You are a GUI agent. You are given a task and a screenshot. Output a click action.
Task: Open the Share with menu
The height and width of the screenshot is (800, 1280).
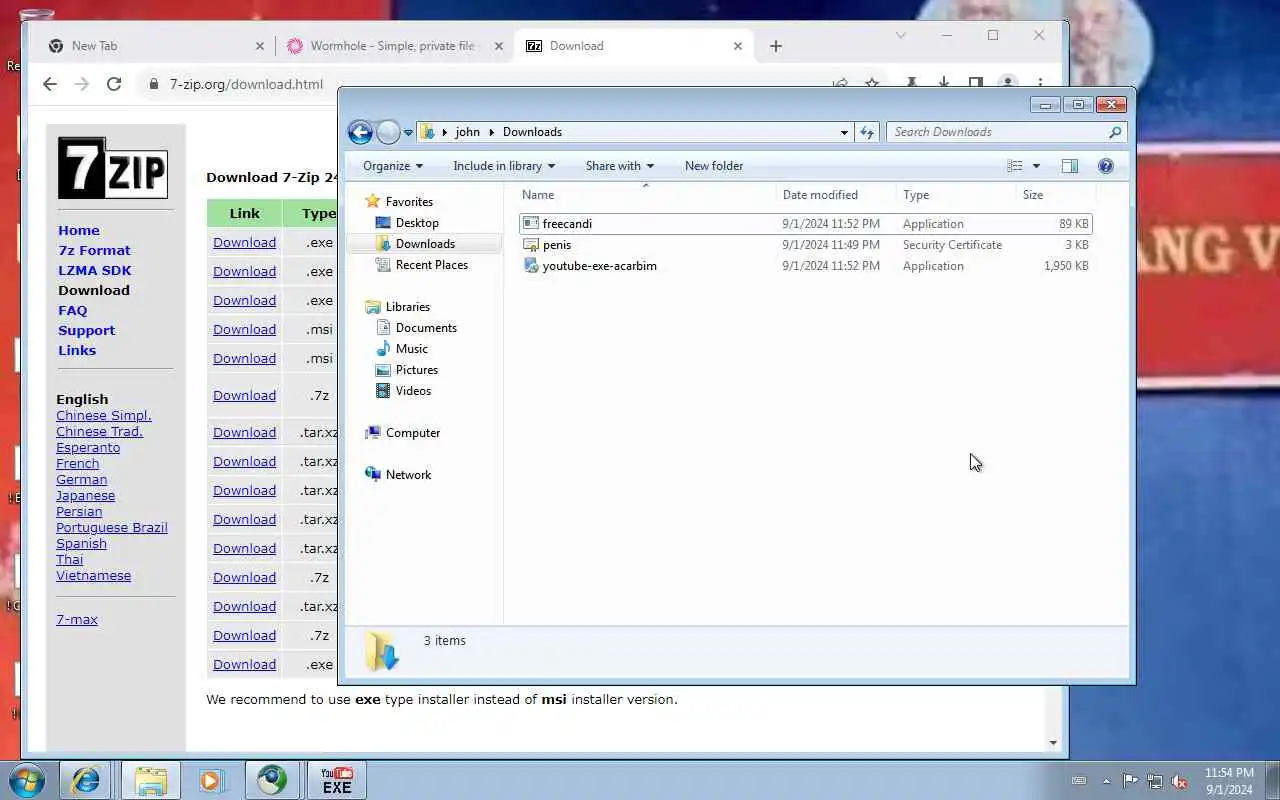click(619, 166)
